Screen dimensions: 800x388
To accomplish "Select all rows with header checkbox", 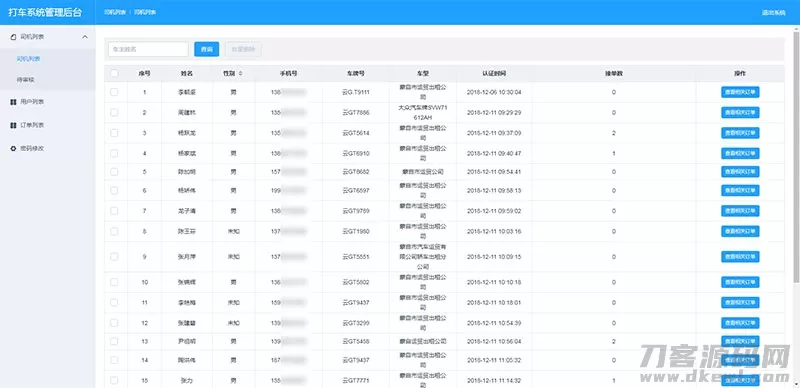I will pyautogui.click(x=114, y=74).
